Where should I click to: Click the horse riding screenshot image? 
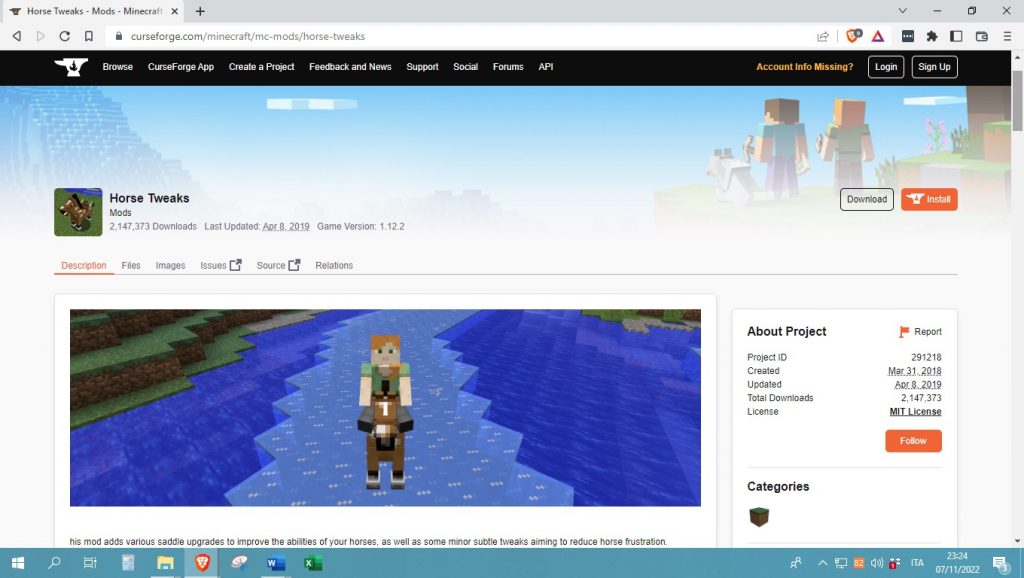[385, 407]
